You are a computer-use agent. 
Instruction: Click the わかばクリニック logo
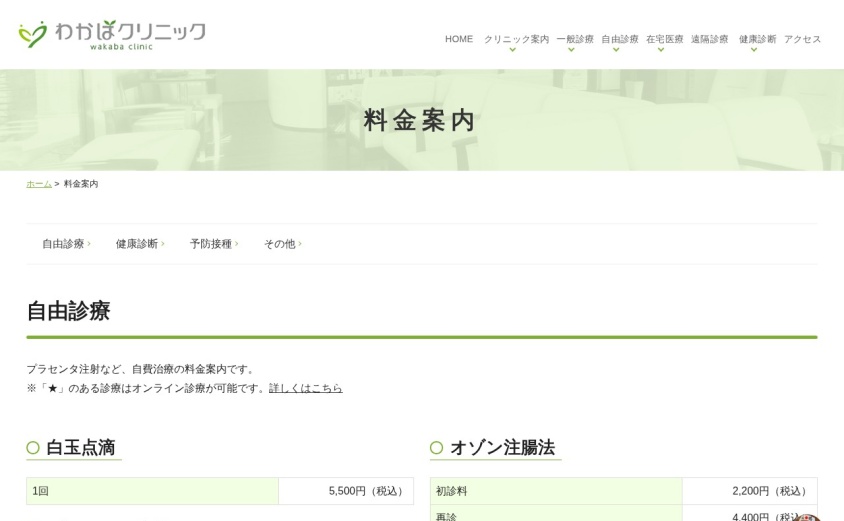(112, 35)
